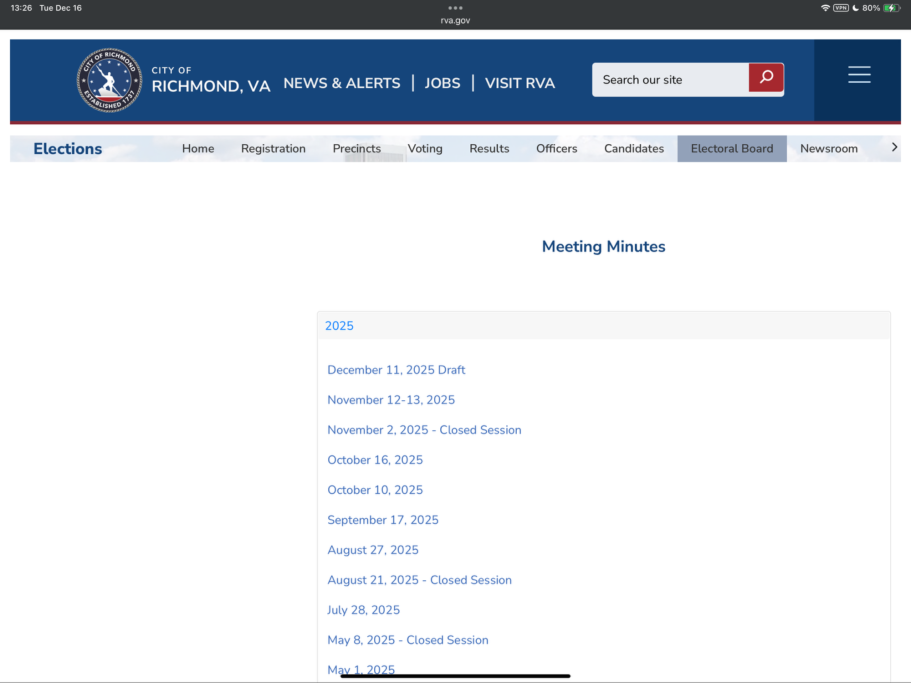This screenshot has width=911, height=683.
Task: View the October 16, 2025 minutes
Action: tap(375, 459)
